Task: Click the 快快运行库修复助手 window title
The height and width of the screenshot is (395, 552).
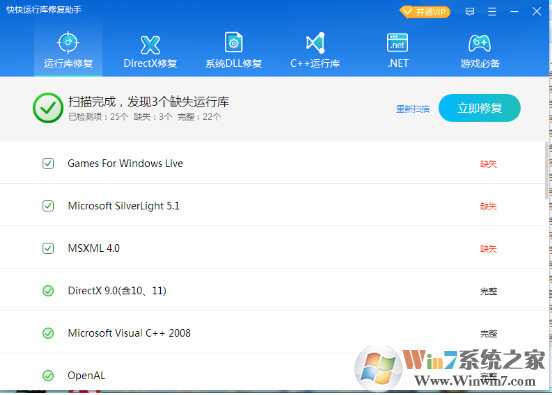Action: pos(44,10)
